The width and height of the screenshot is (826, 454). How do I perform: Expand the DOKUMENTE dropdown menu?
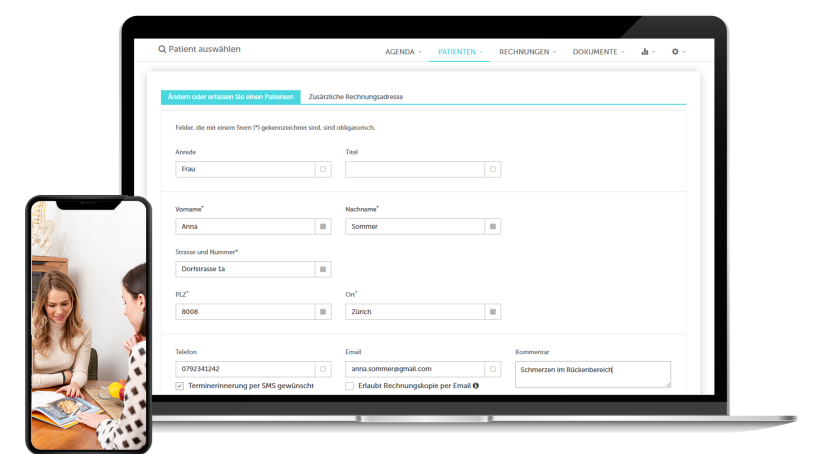coord(598,51)
